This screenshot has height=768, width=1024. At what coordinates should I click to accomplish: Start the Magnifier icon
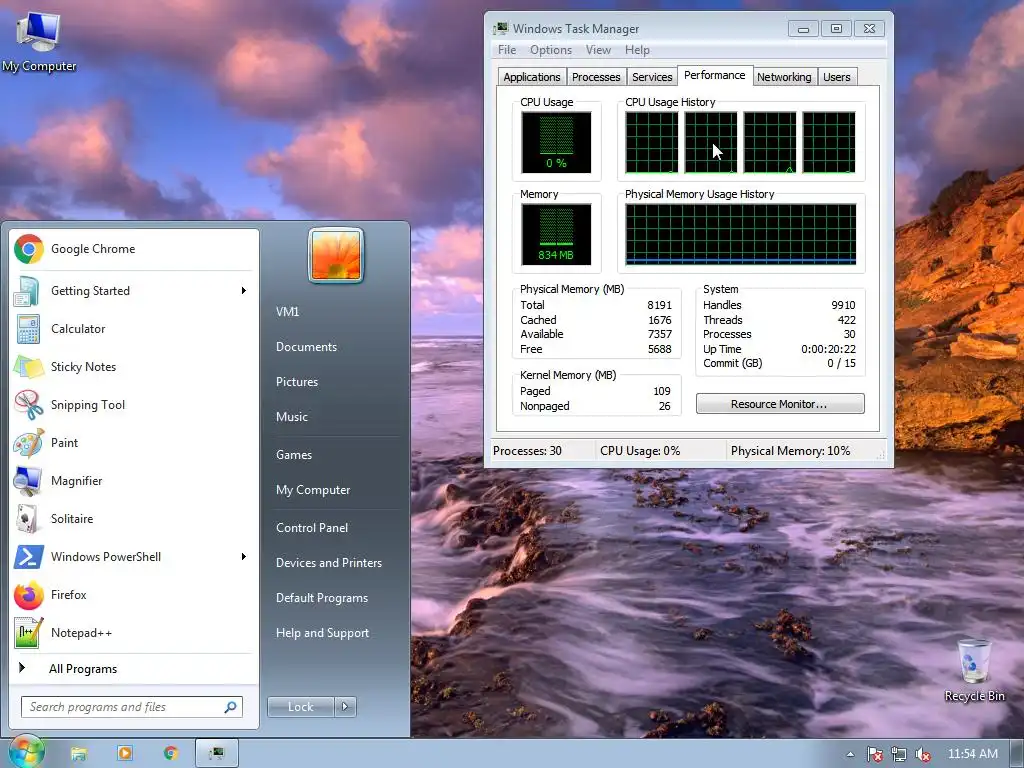tap(27, 481)
